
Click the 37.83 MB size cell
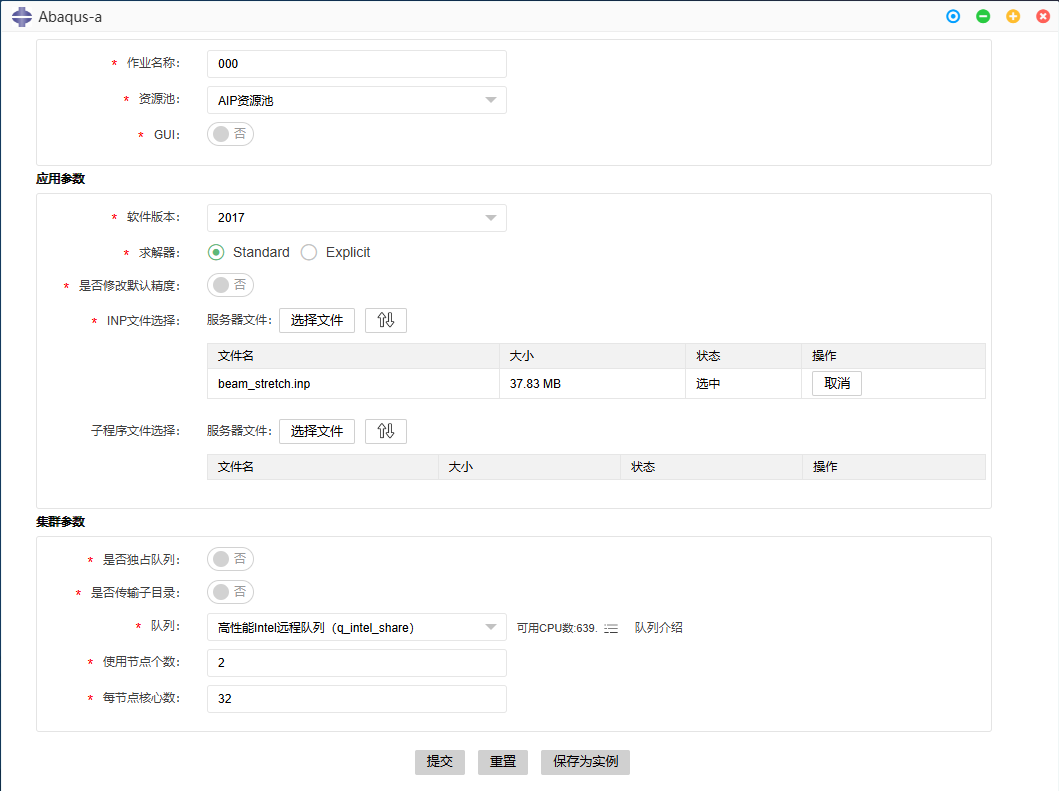pyautogui.click(x=592, y=384)
